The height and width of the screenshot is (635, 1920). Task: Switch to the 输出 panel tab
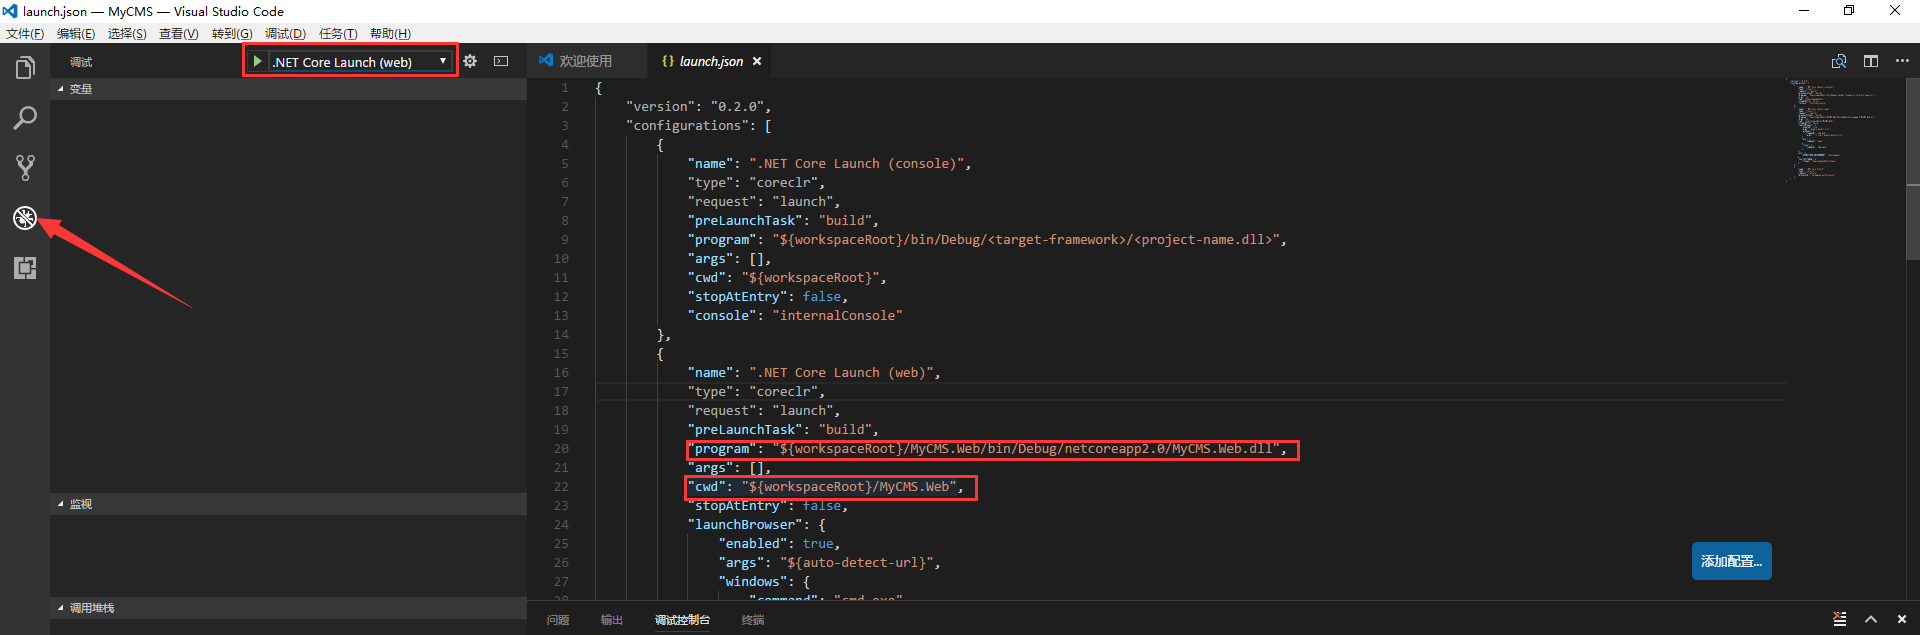pyautogui.click(x=612, y=620)
